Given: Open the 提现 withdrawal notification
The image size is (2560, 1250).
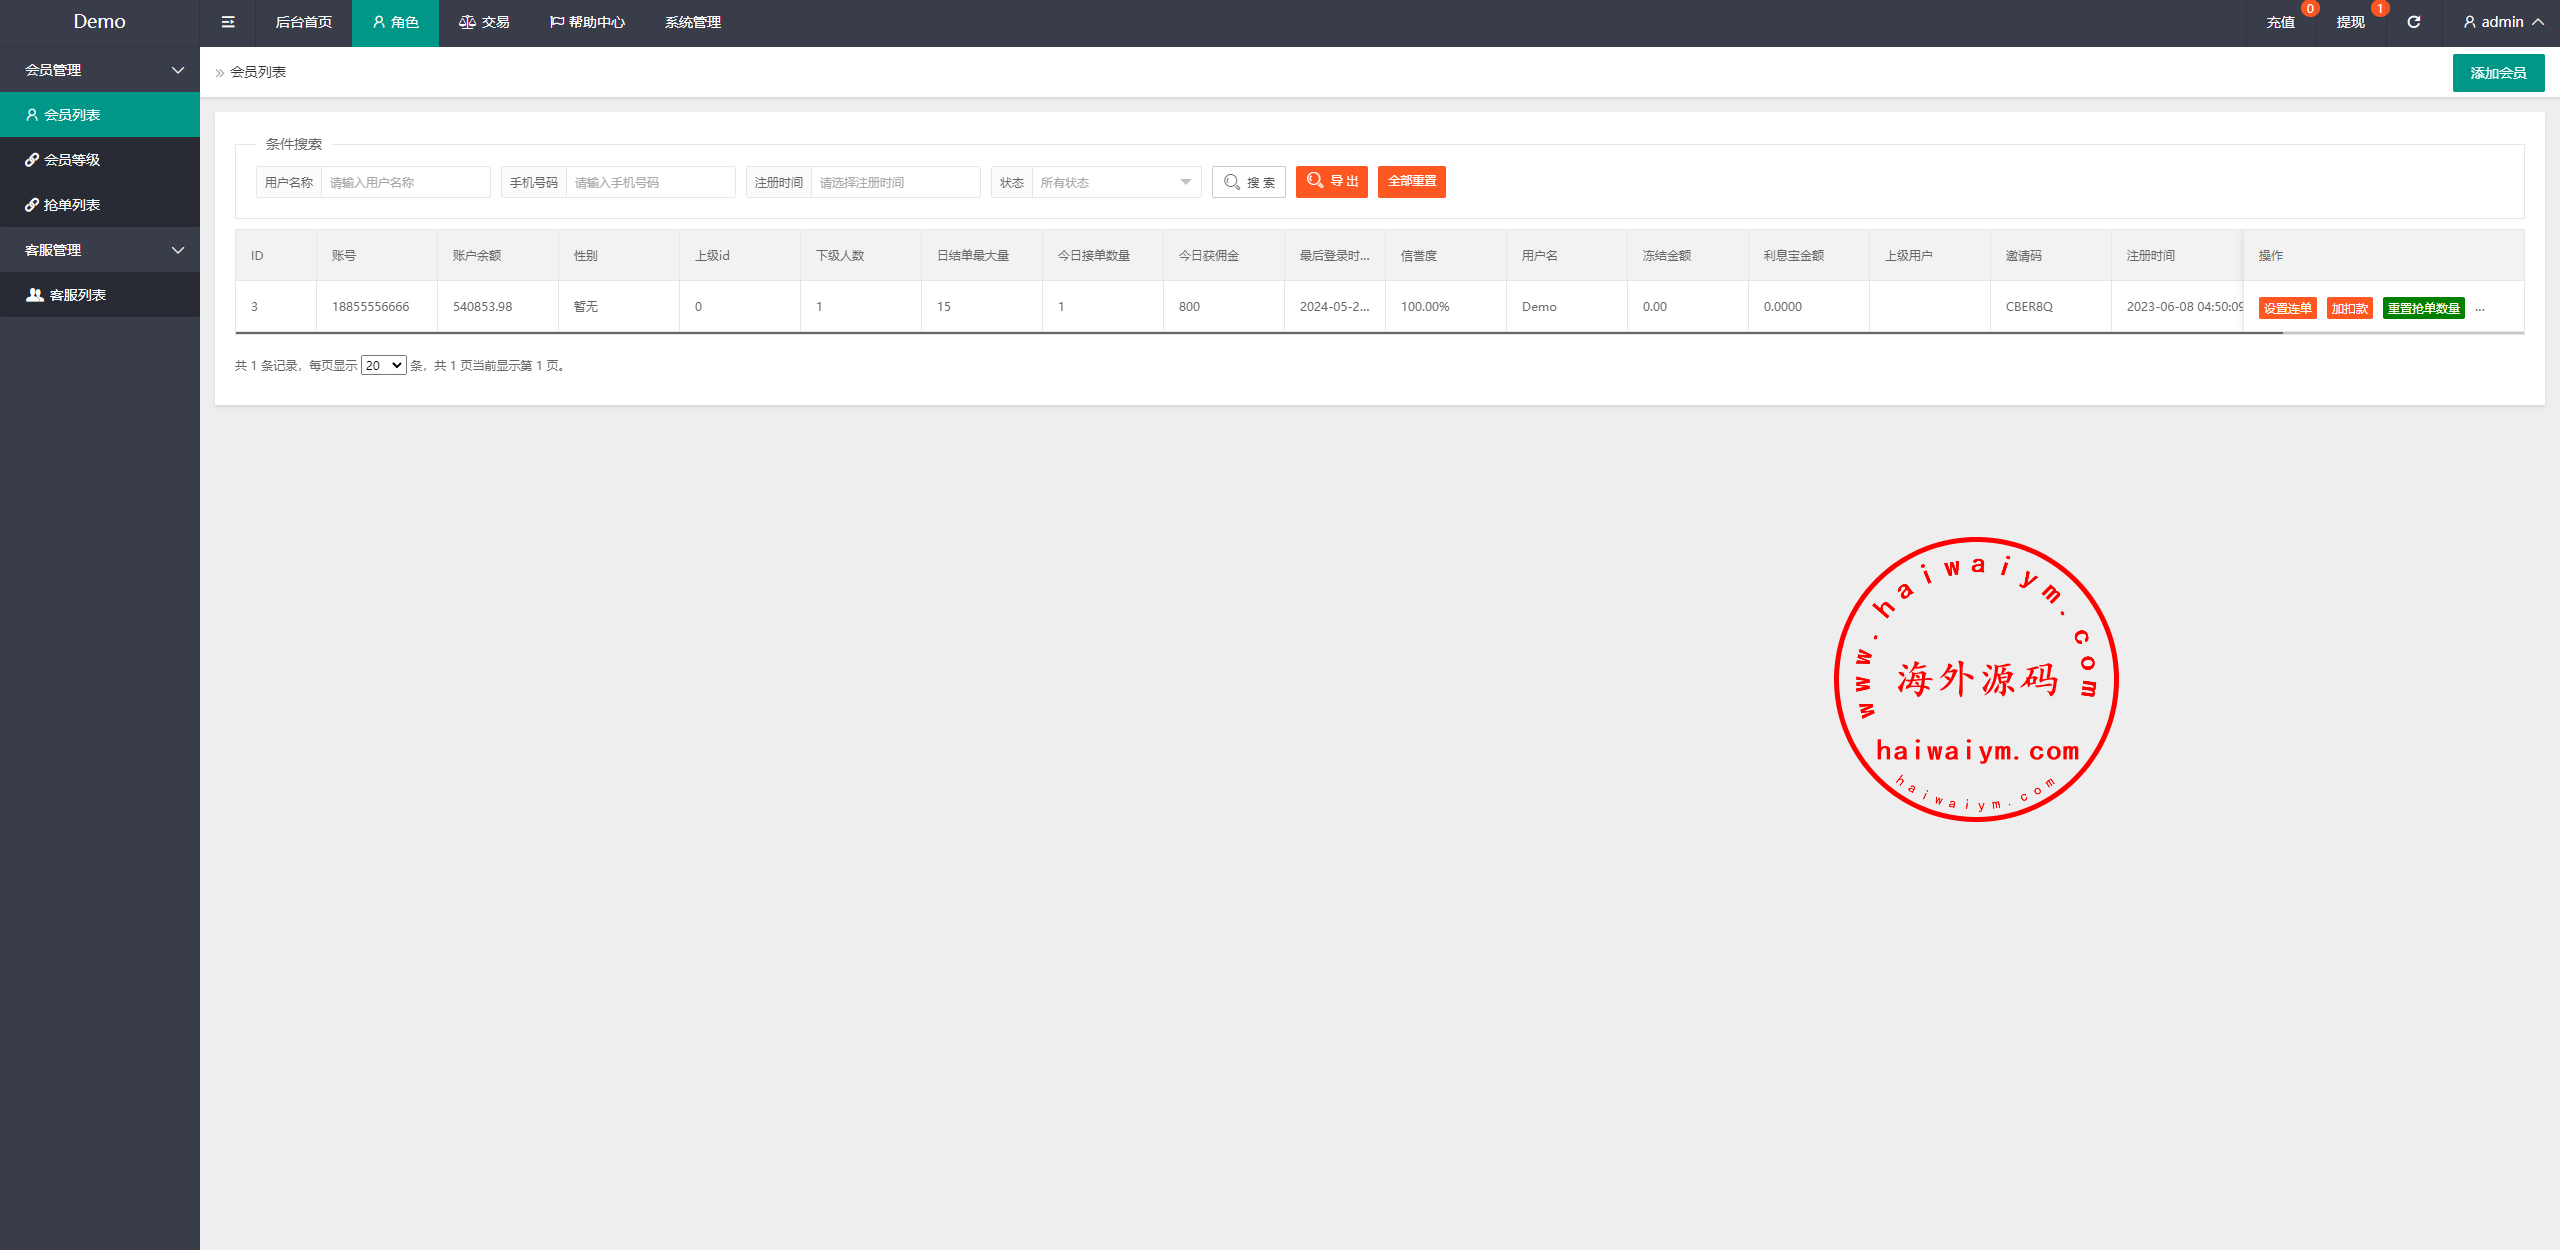Looking at the screenshot, I should coord(2350,22).
